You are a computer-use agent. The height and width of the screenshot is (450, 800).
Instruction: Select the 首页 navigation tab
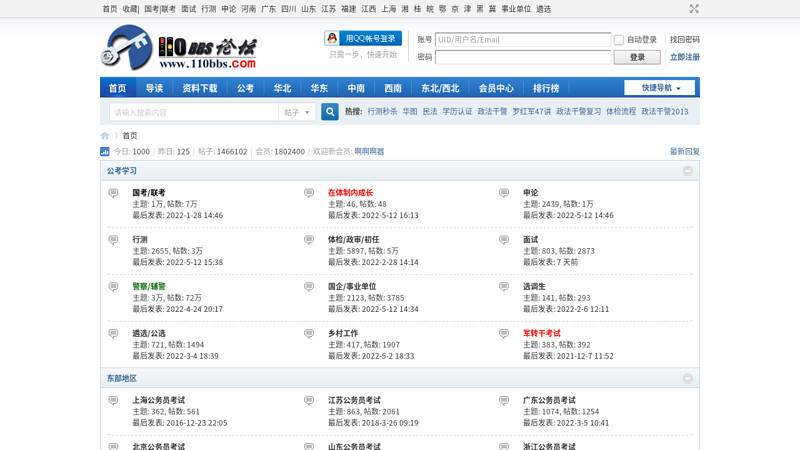tap(117, 88)
